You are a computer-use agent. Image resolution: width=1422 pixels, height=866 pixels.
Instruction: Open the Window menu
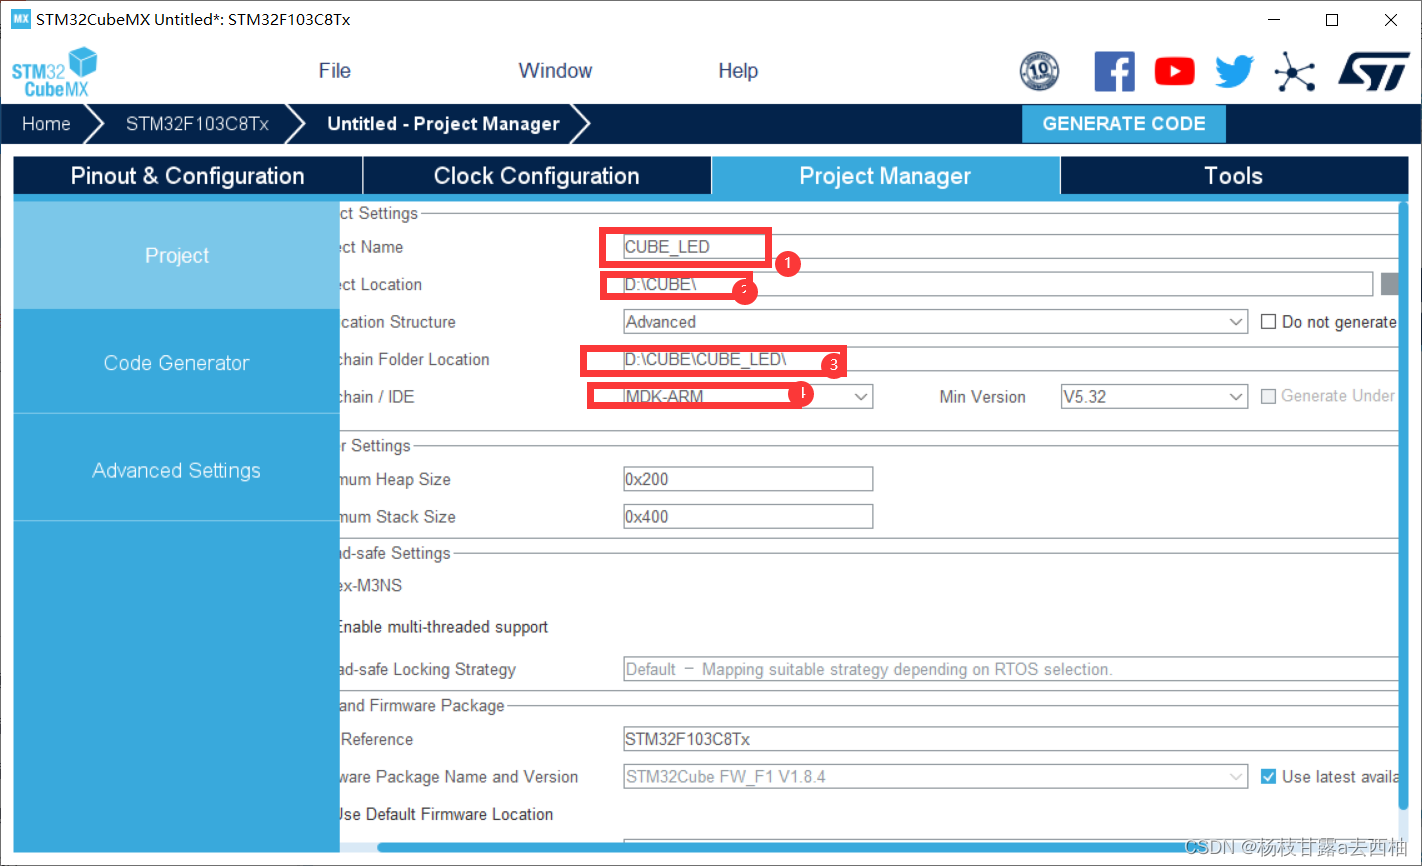coord(555,71)
